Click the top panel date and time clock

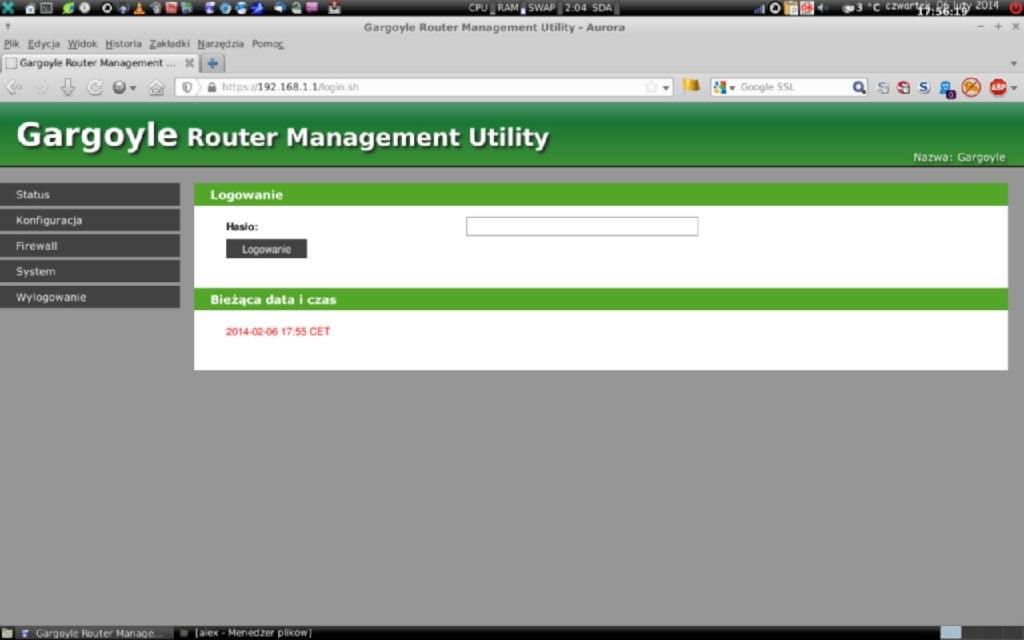(x=942, y=8)
